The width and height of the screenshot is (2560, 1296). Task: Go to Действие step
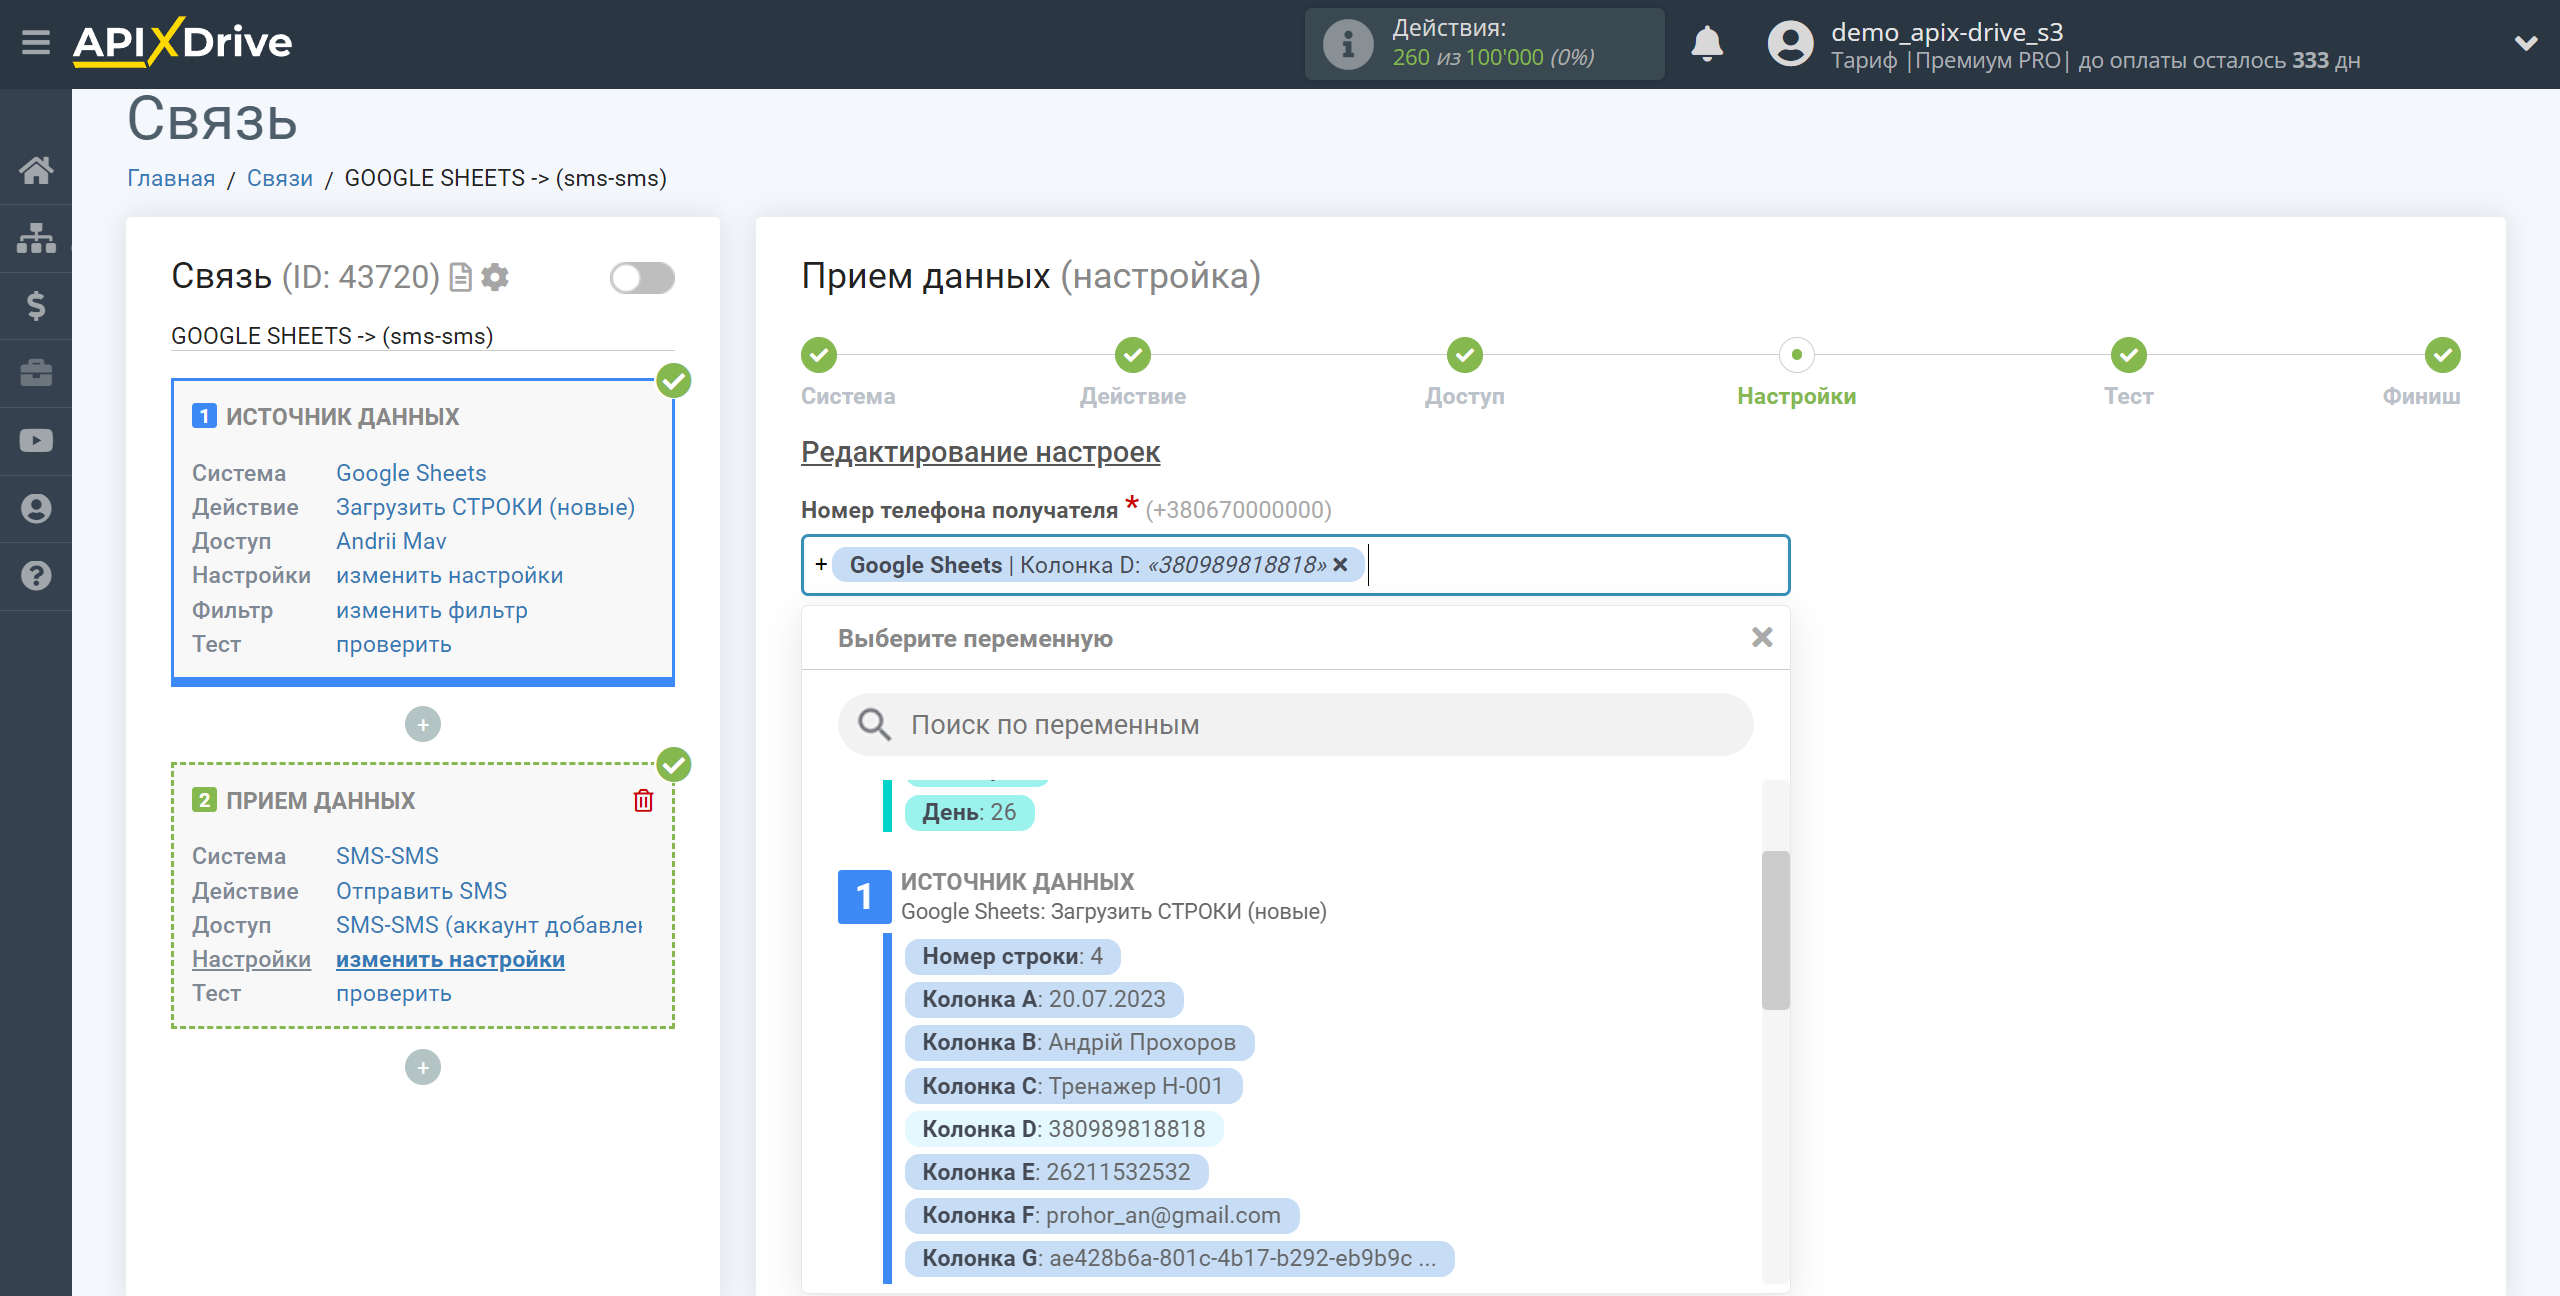[1133, 355]
